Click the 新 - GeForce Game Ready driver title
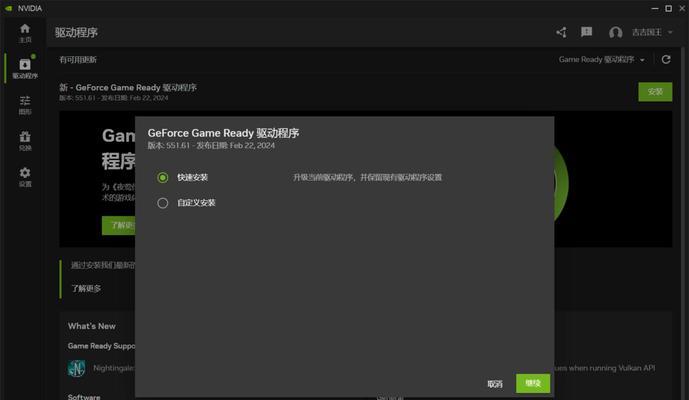 pyautogui.click(x=128, y=87)
